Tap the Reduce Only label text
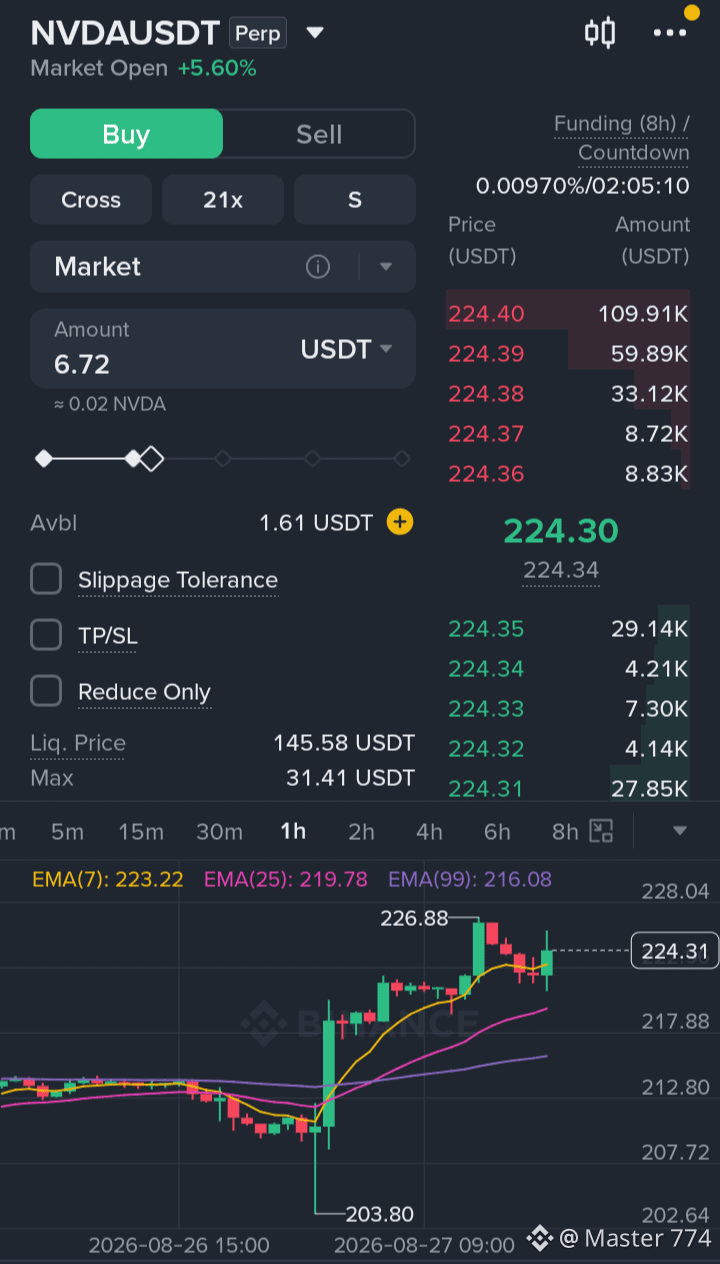Image resolution: width=720 pixels, height=1264 pixels. [145, 692]
